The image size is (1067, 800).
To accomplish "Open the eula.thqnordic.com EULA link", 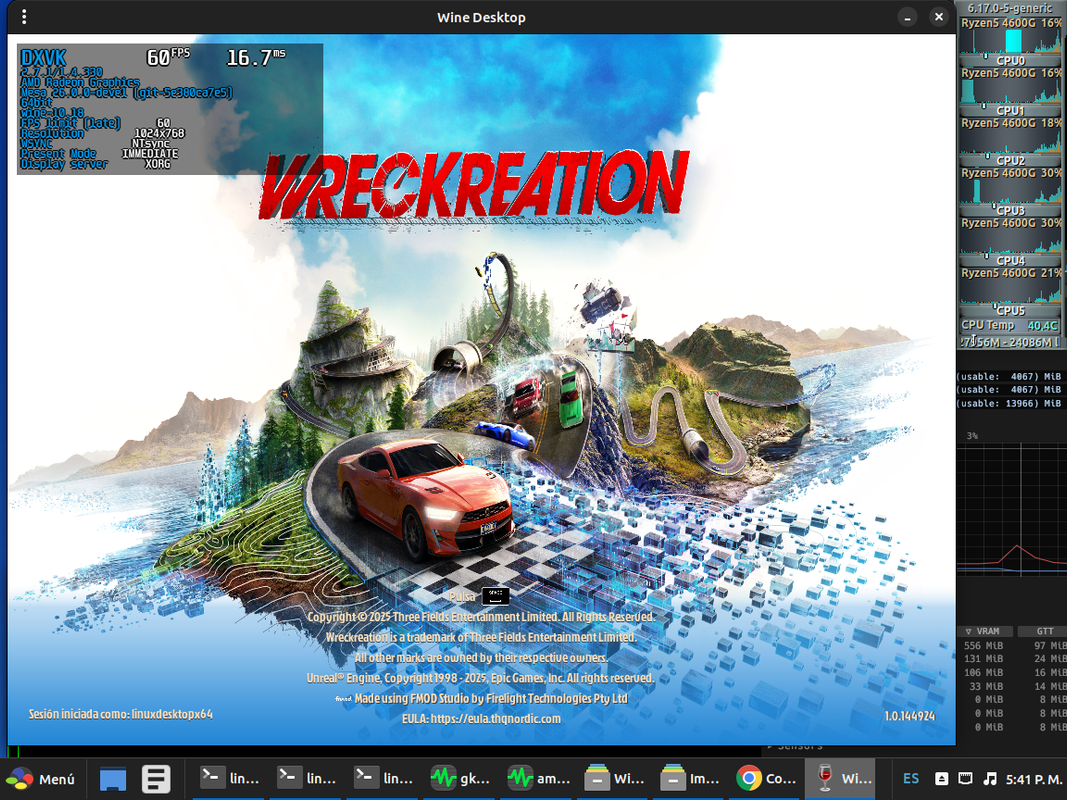I will pos(495,718).
